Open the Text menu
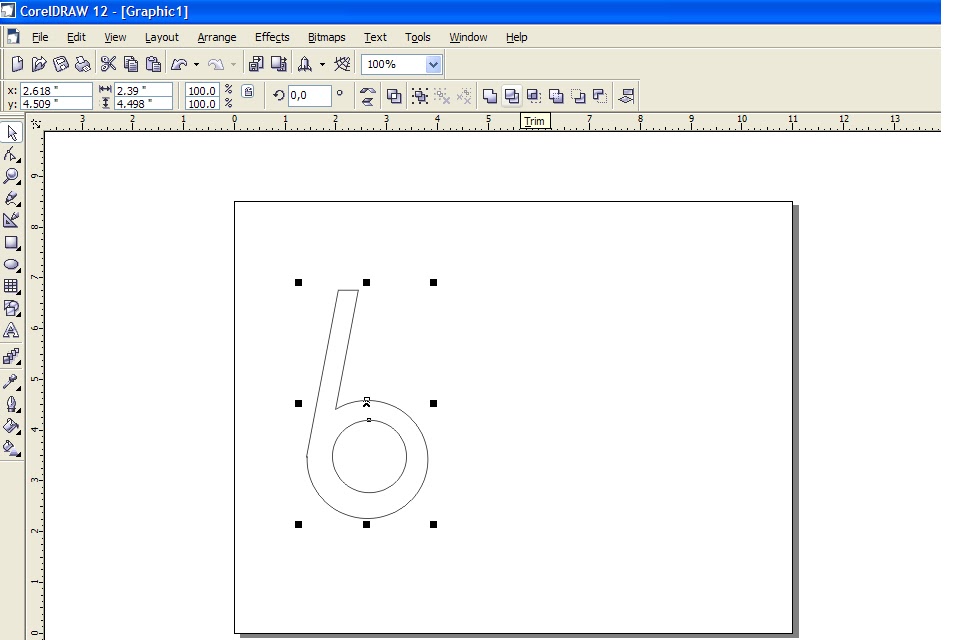954x640 pixels. pos(375,37)
